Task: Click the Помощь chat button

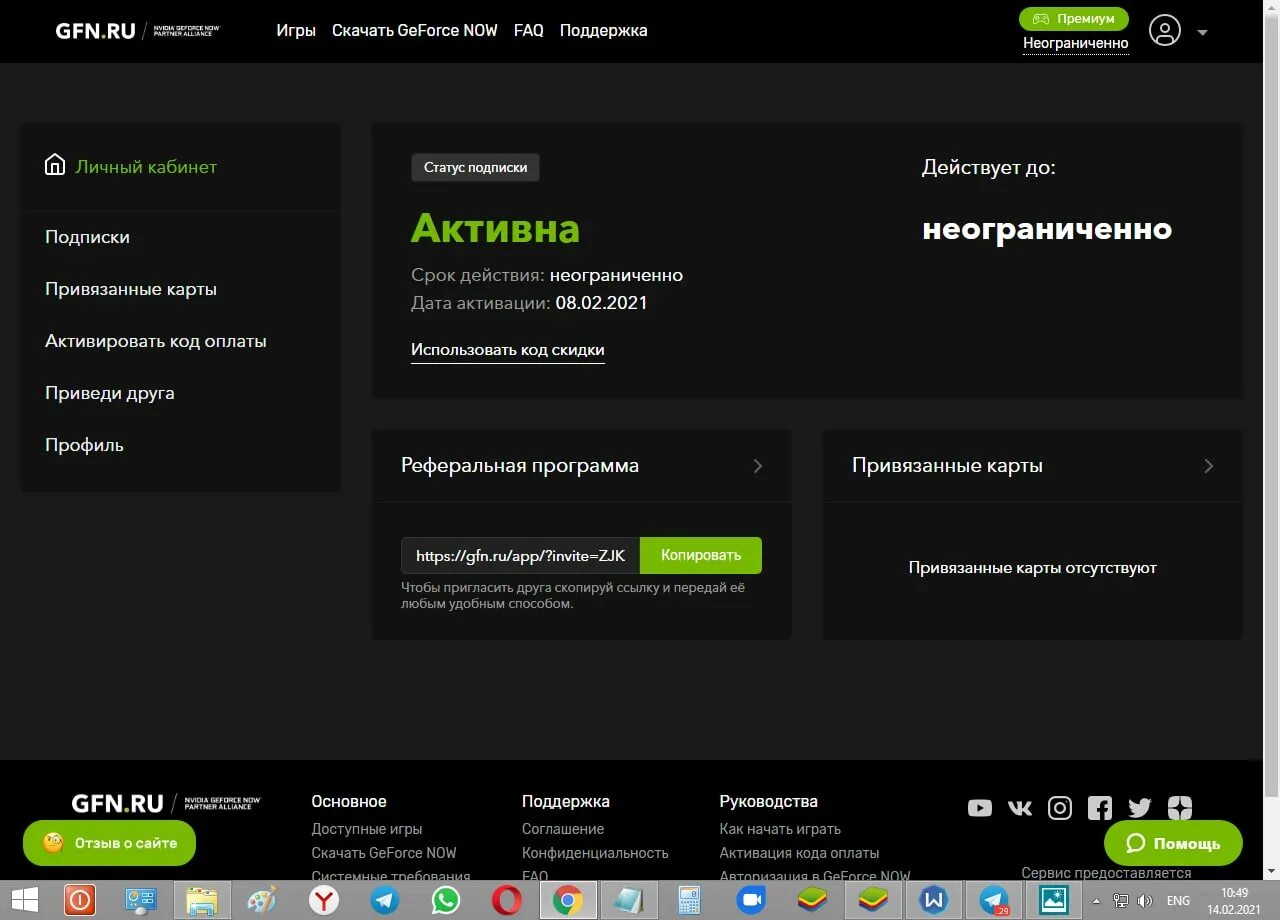Action: [1173, 843]
